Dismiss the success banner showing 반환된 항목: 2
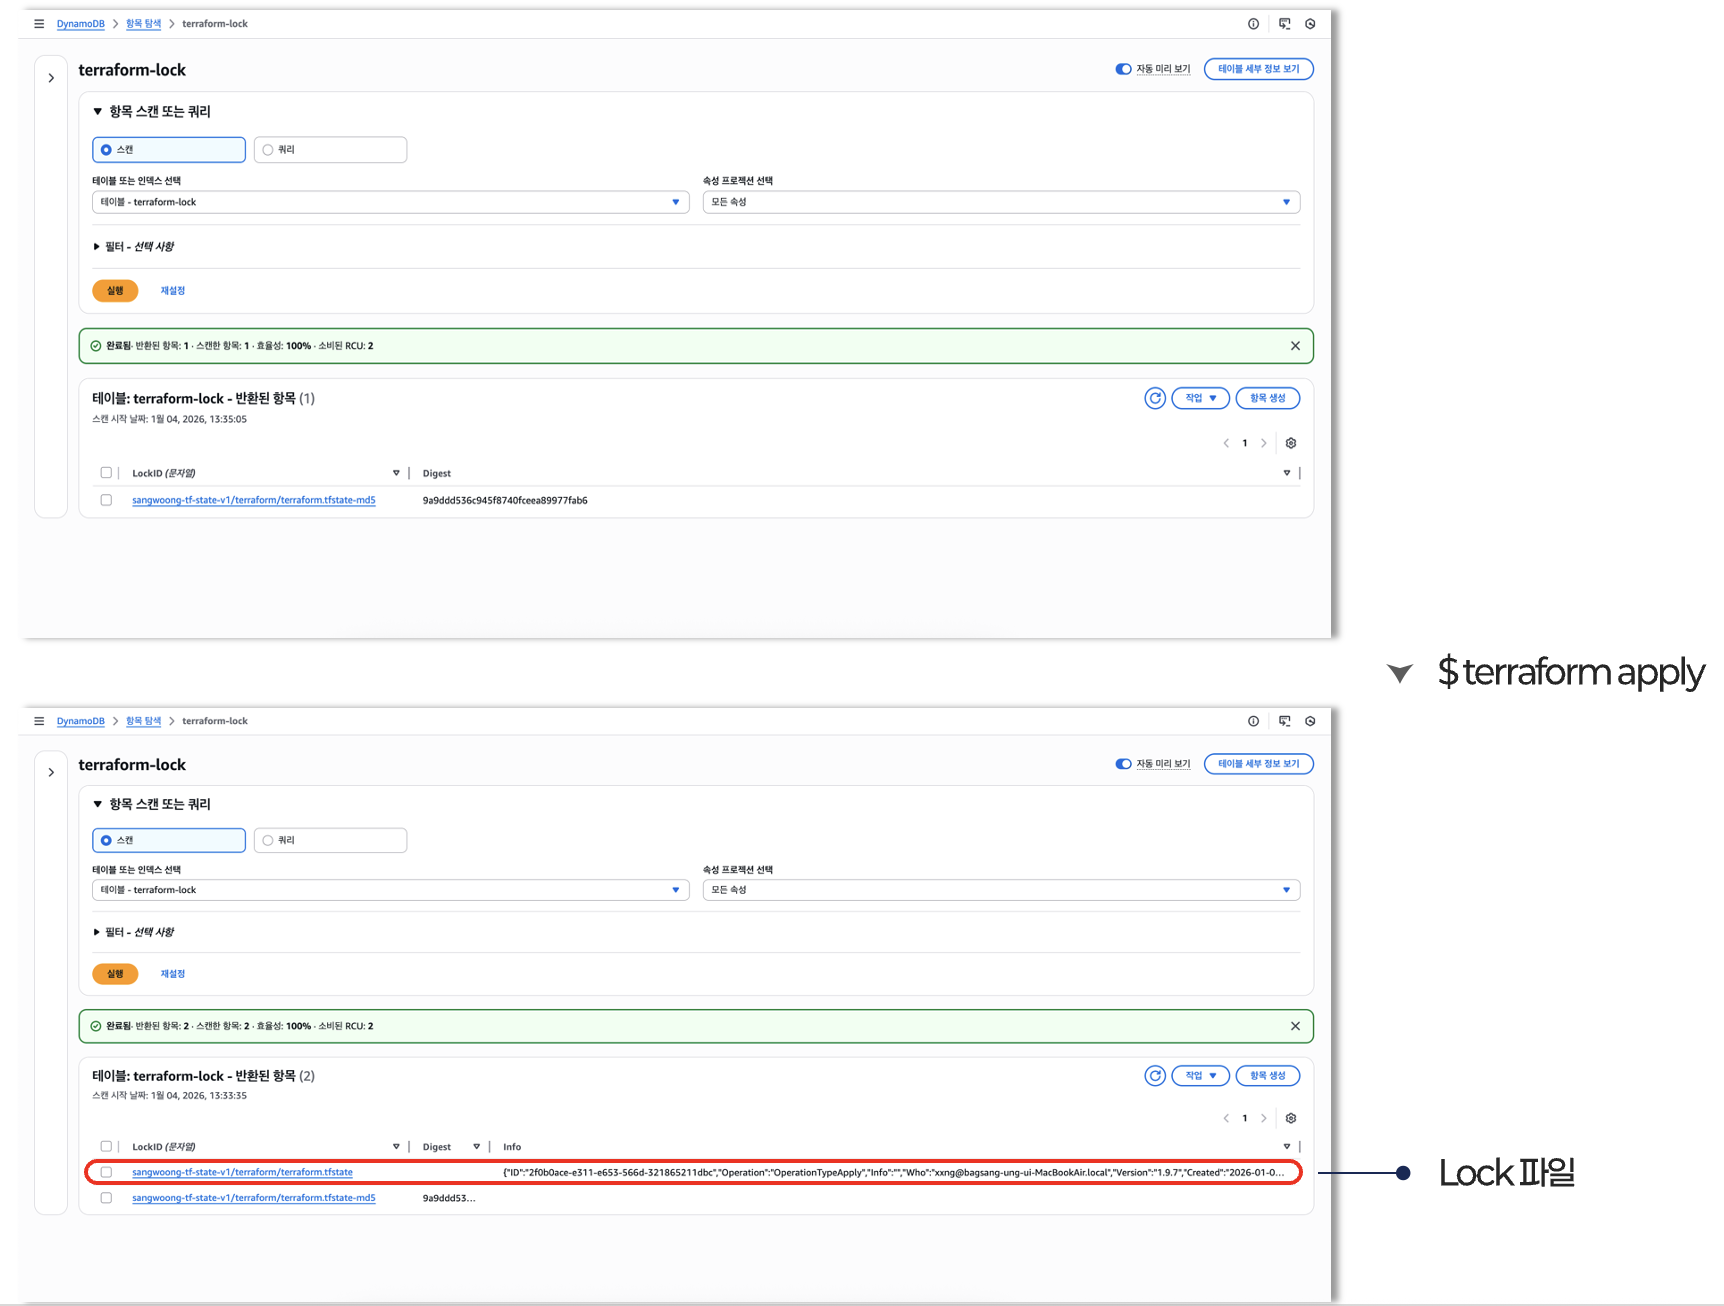Screen dimensions: 1724x1306 pos(1295,1026)
